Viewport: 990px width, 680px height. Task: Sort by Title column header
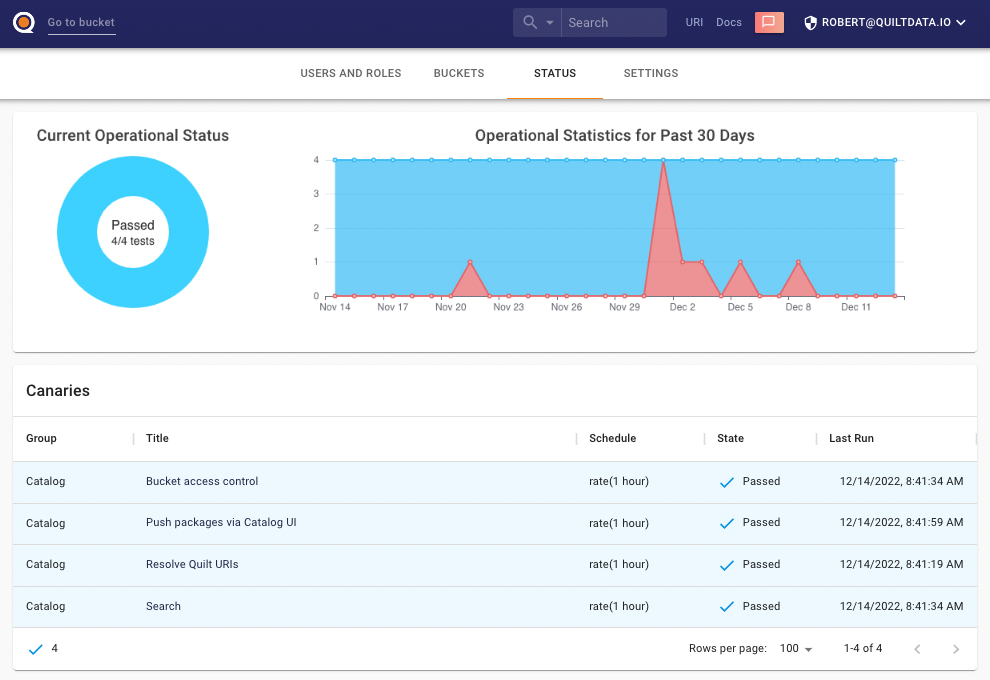point(157,438)
